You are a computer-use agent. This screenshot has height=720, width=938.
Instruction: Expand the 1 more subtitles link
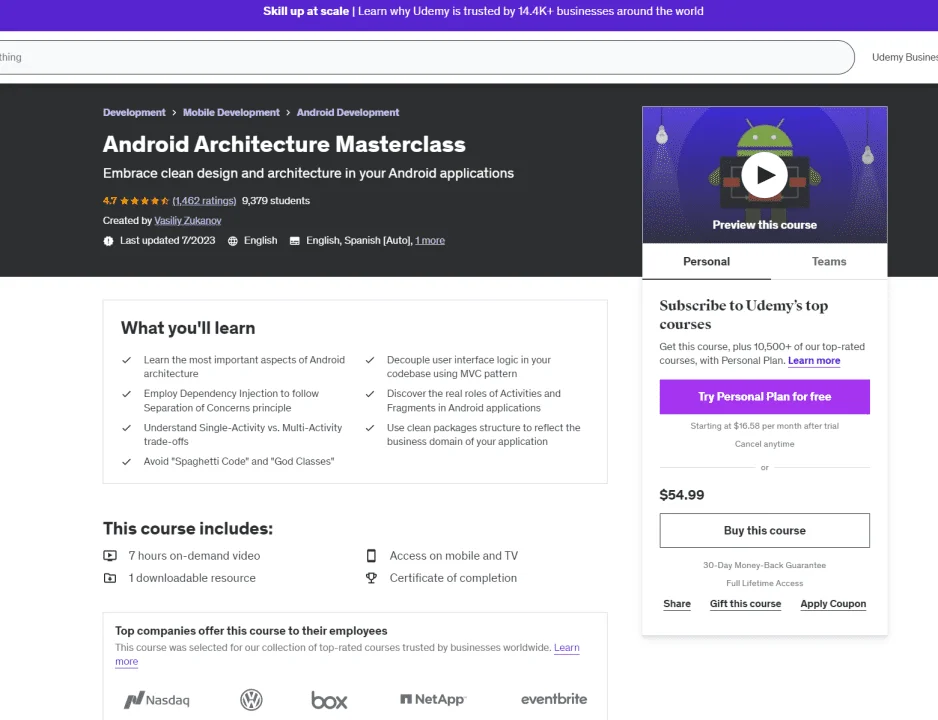click(430, 240)
